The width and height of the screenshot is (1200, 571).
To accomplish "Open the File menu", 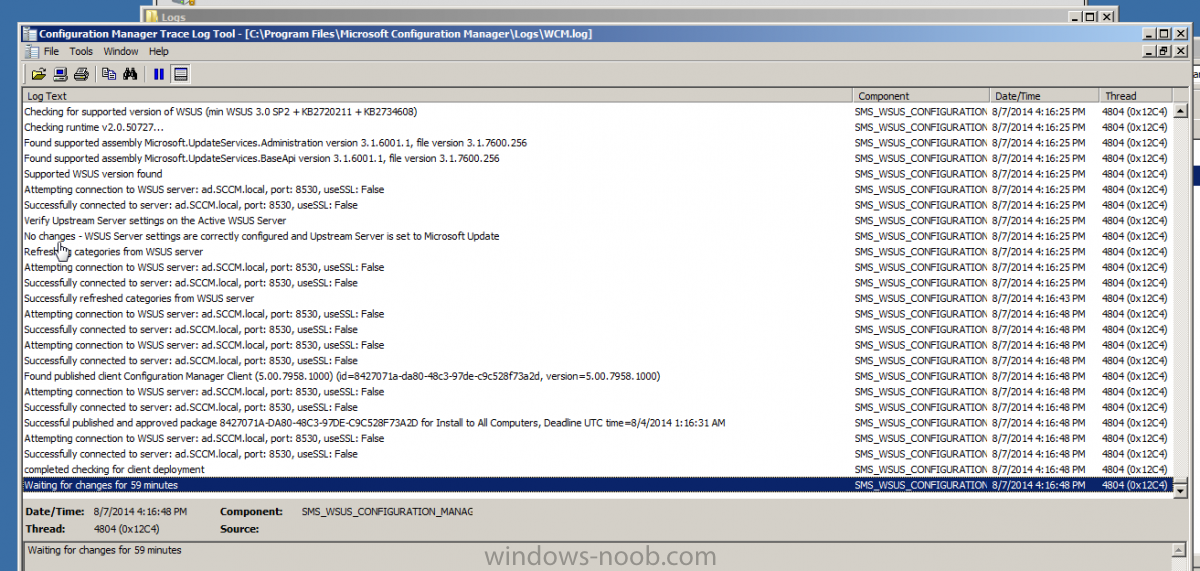I will pos(51,51).
